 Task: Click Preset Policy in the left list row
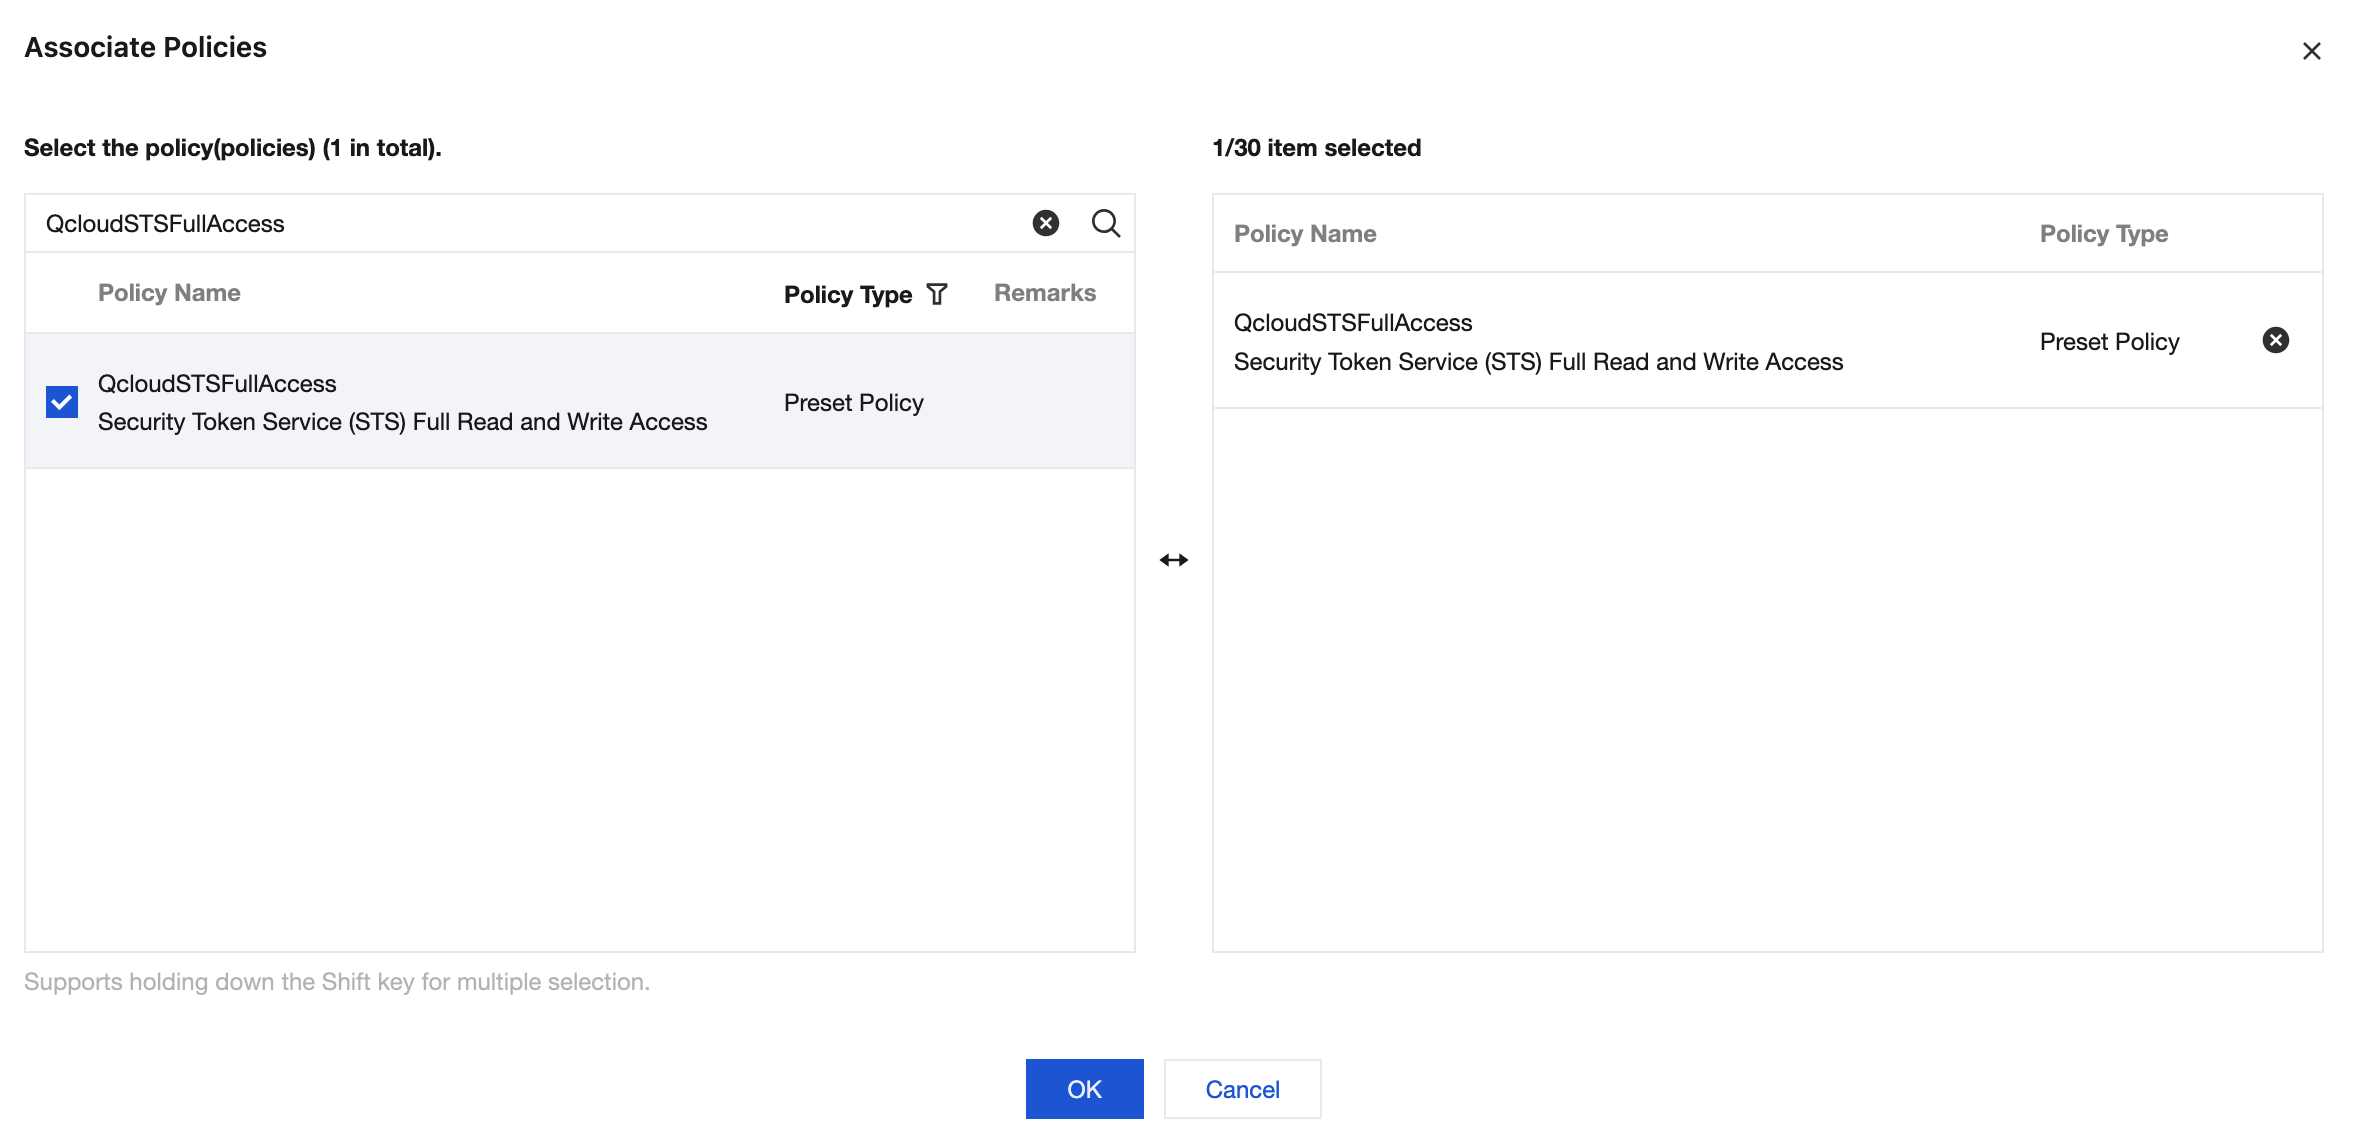click(853, 402)
